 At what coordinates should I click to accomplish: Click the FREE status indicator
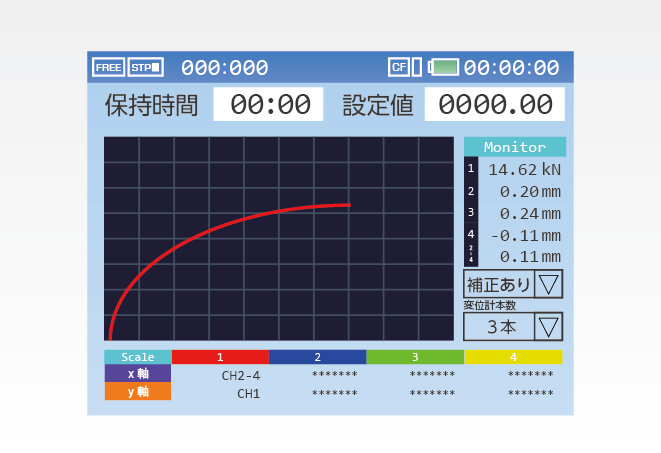tap(108, 67)
